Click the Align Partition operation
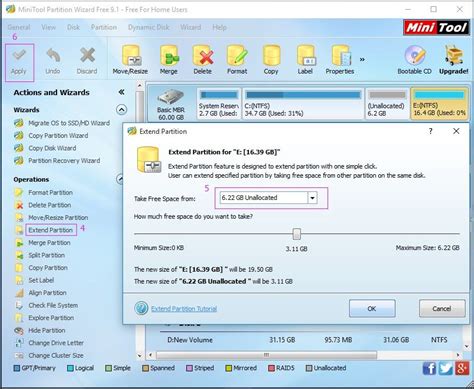474x389 pixels. [x=47, y=293]
